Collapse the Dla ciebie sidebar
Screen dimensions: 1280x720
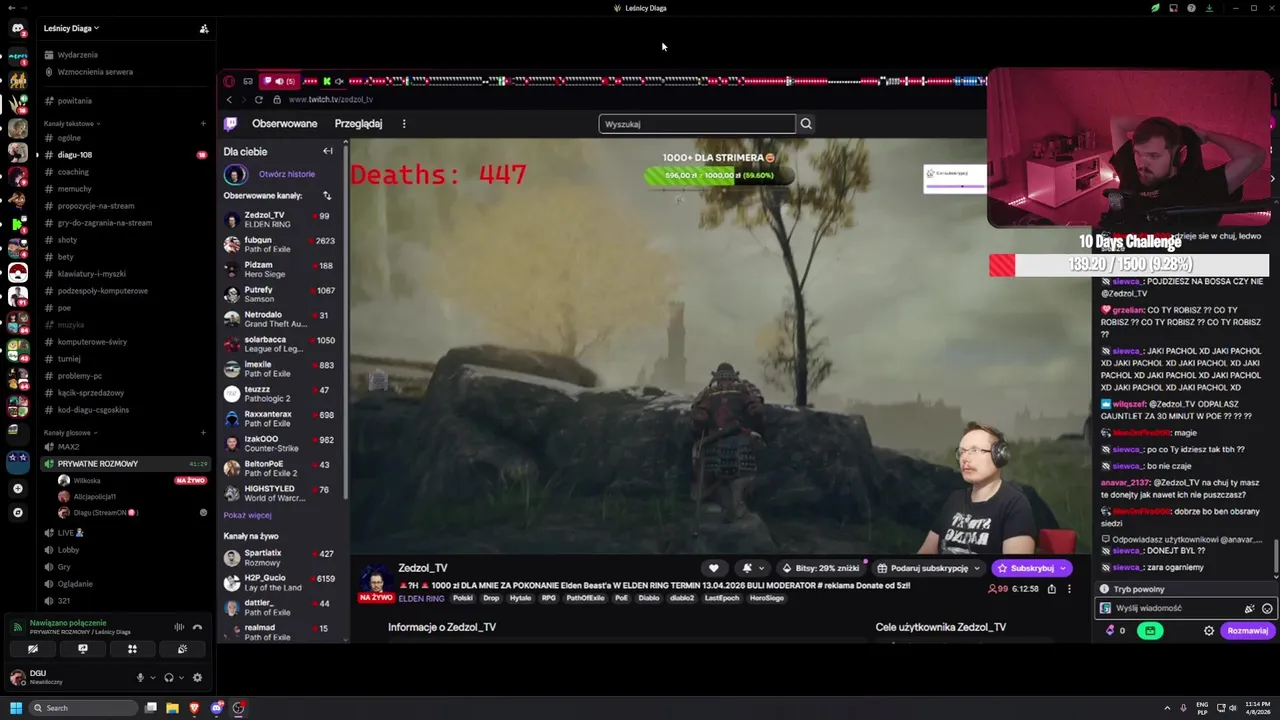tap(327, 151)
